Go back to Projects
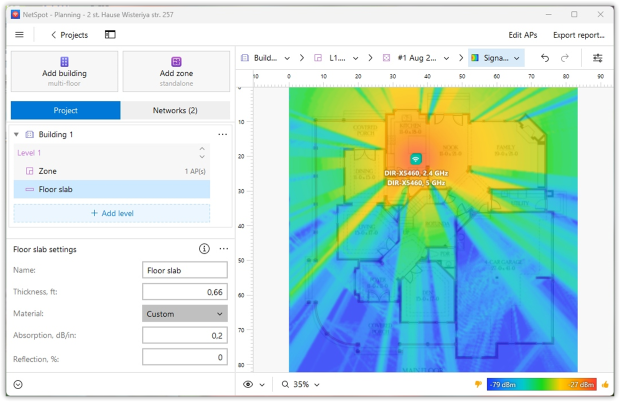 pyautogui.click(x=70, y=35)
